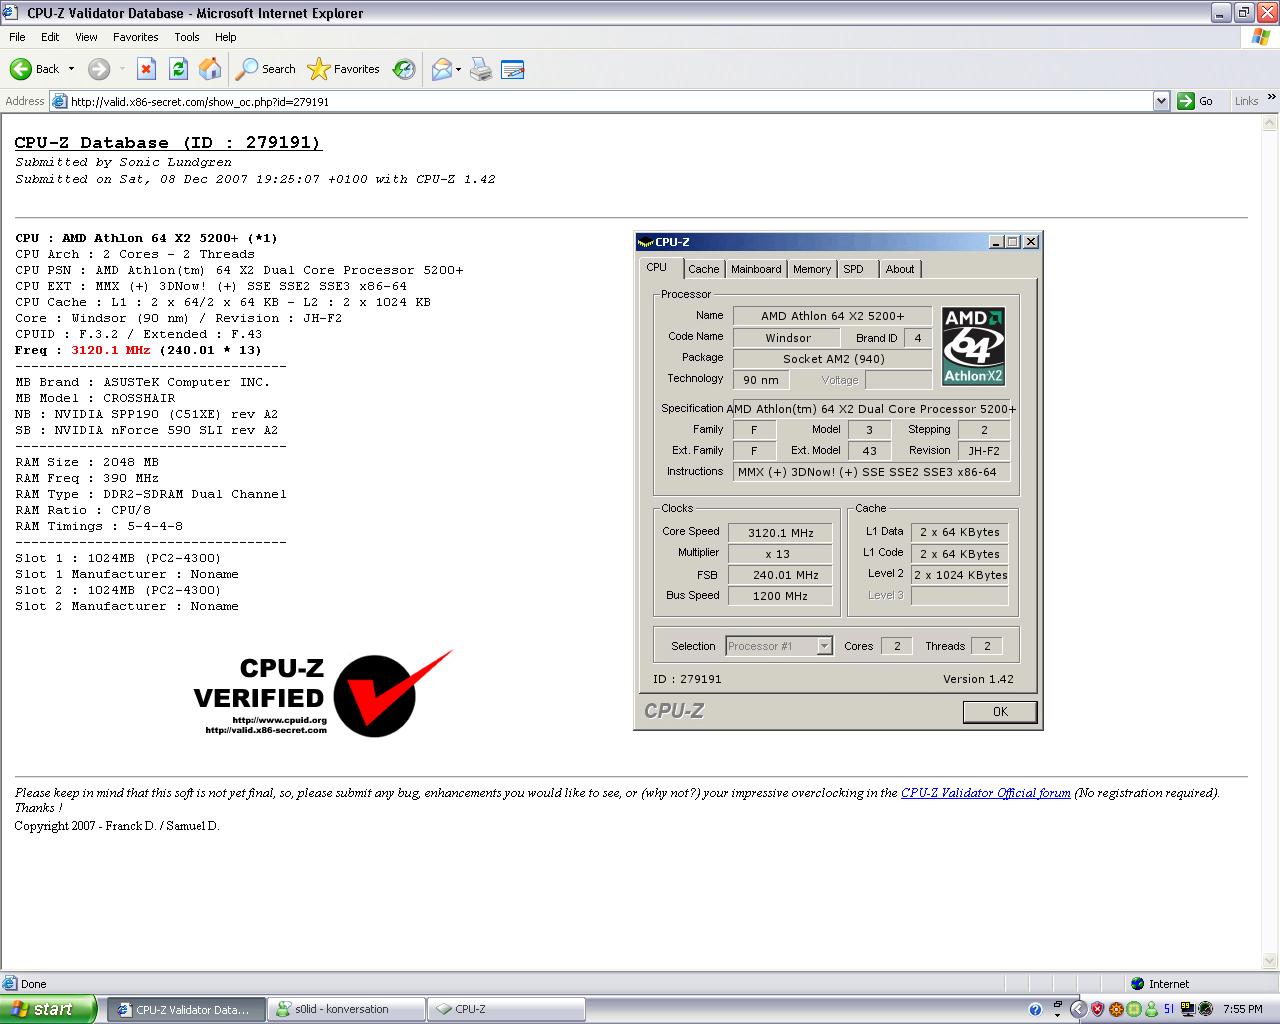Follow the CPU-Z Validator Official forum link

pyautogui.click(x=985, y=793)
